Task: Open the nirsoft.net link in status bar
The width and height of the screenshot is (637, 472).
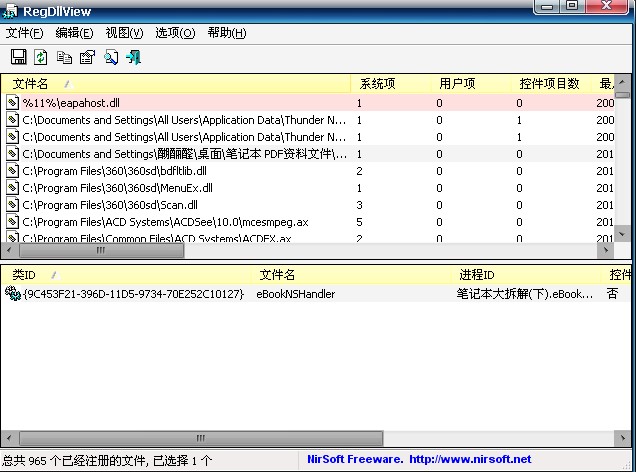Action: tap(470, 460)
